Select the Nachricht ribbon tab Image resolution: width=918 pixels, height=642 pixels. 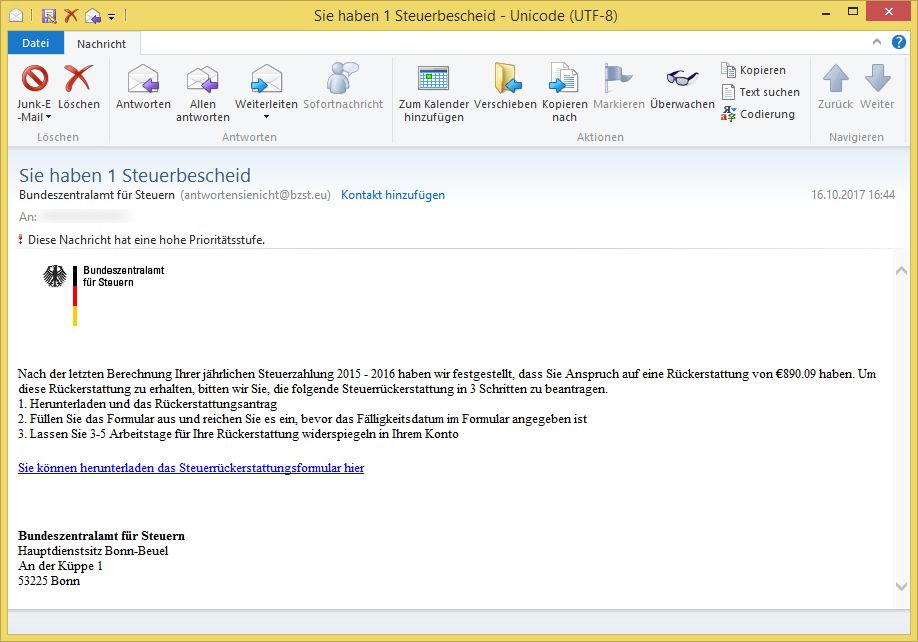pos(101,44)
